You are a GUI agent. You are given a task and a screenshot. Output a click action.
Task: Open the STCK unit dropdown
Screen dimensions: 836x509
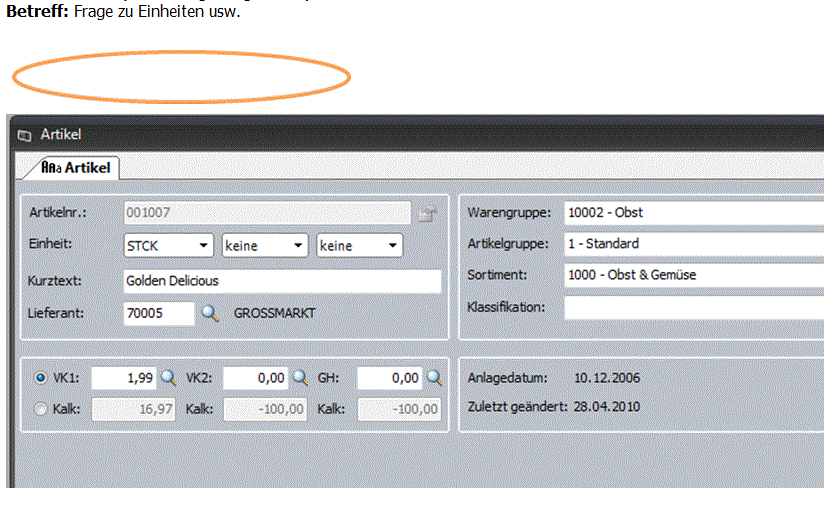tap(203, 246)
